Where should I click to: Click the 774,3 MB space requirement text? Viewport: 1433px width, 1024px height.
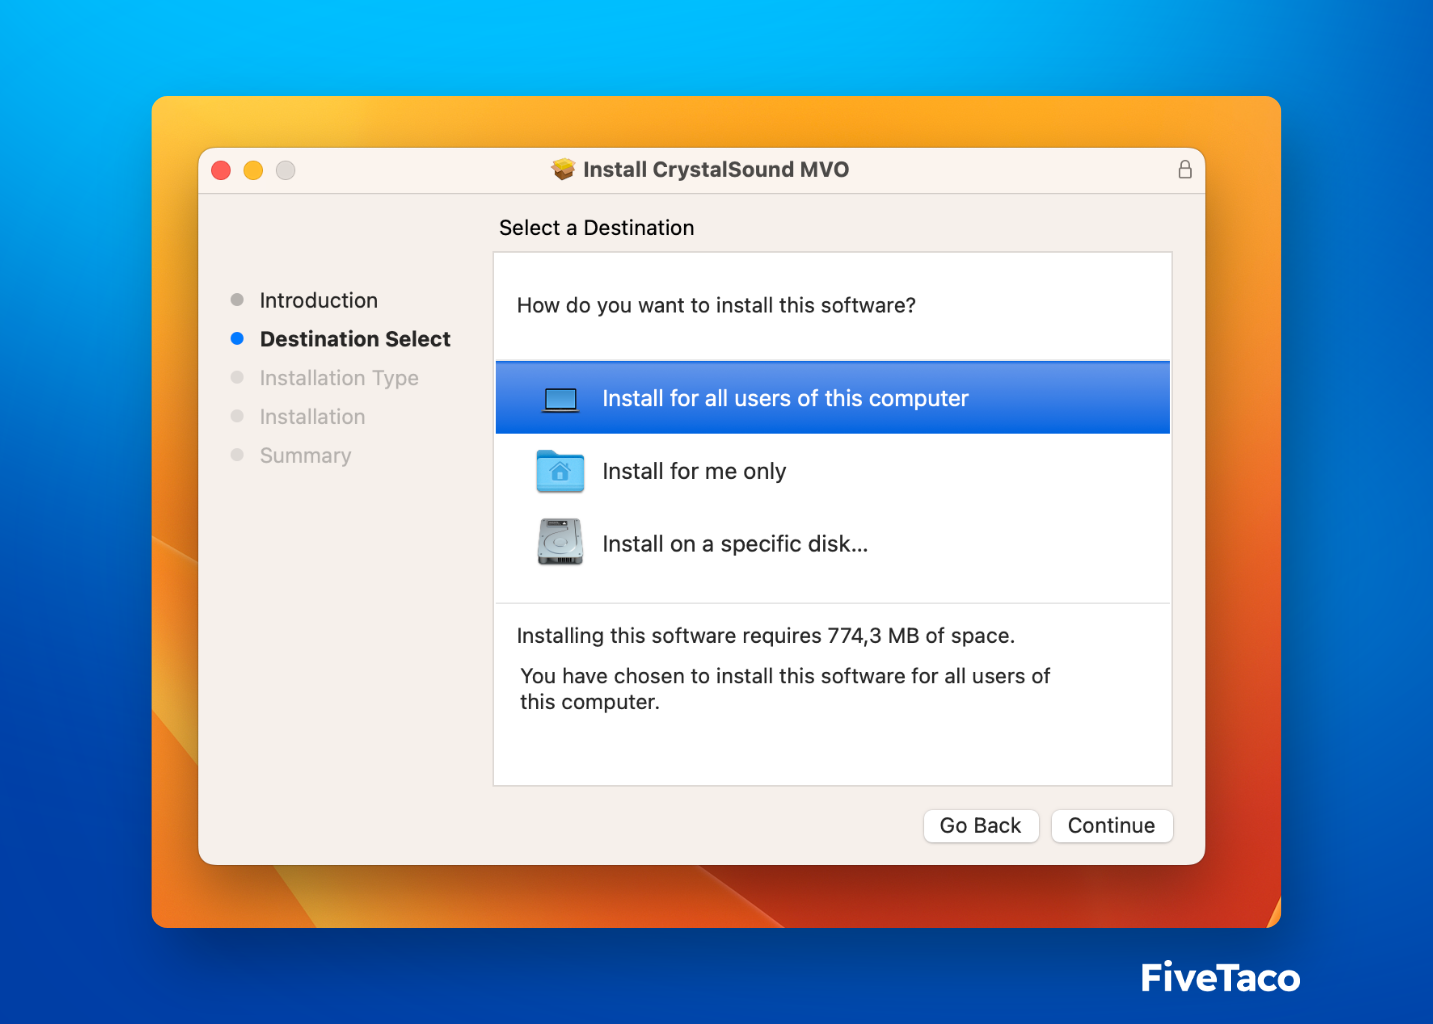point(766,636)
